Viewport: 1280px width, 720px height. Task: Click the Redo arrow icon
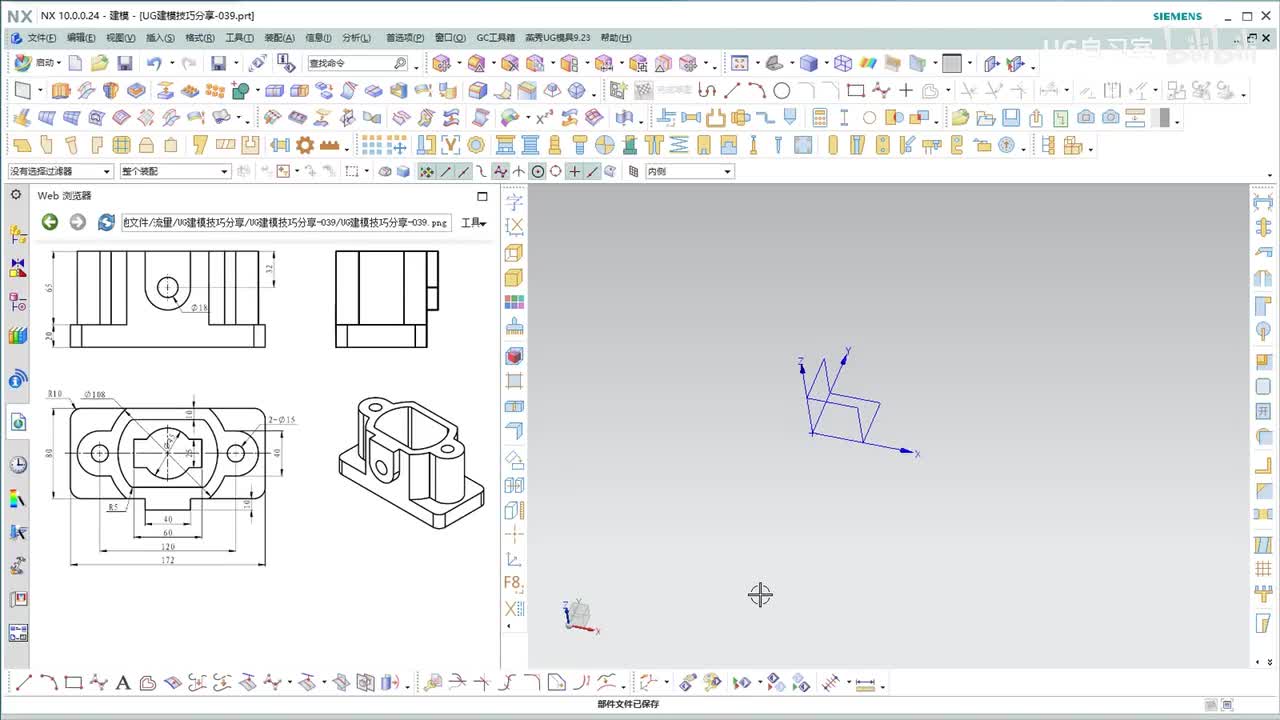coord(188,63)
